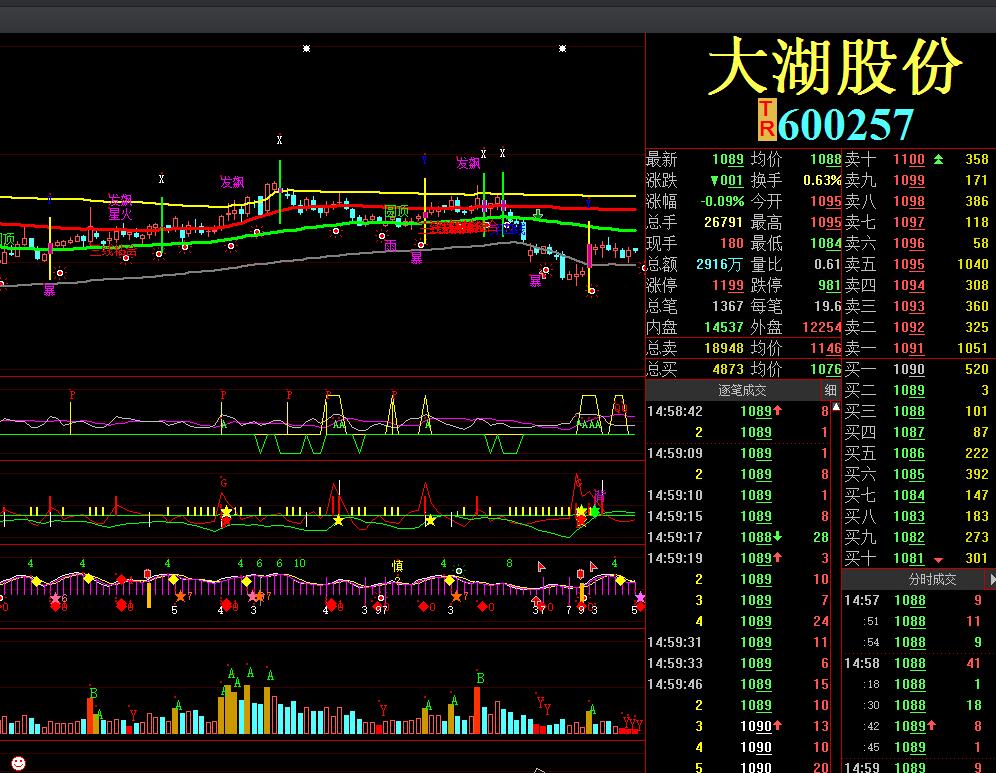Click the 卖九 ask price 1099
The height and width of the screenshot is (773, 996).
[x=909, y=180]
